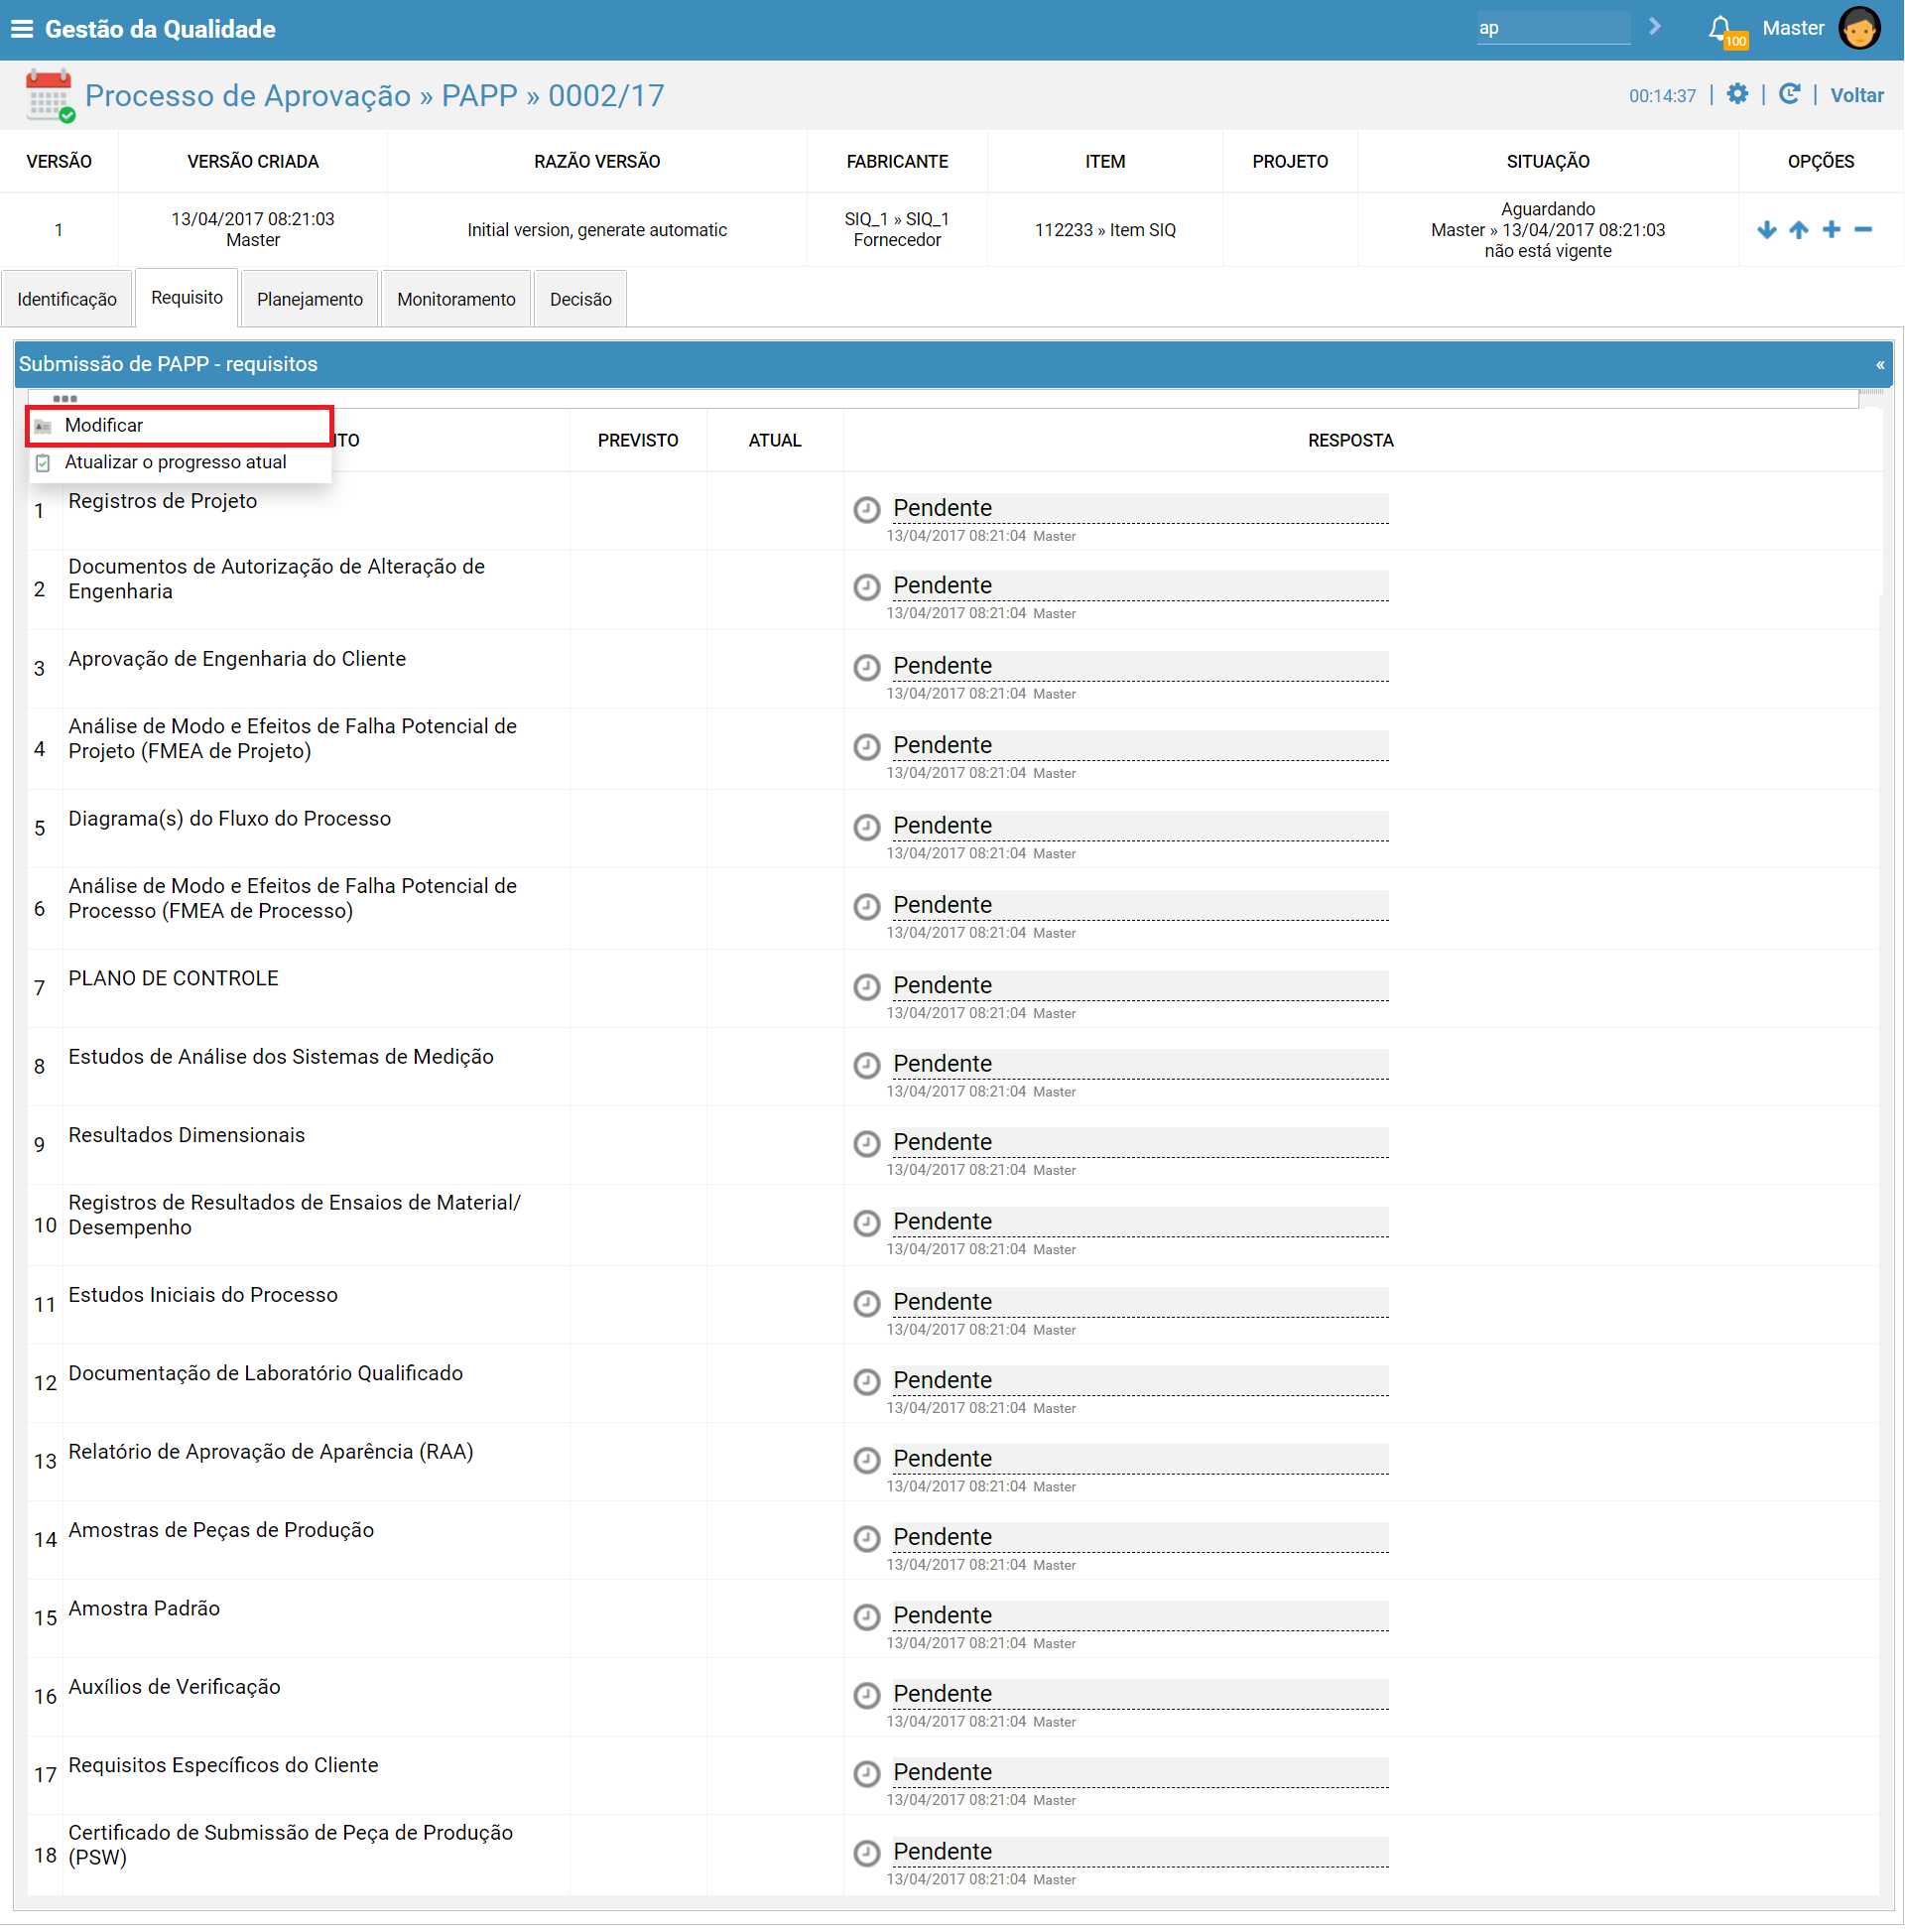Click the clock icon for Amostras de Peças de Produção
This screenshot has height=1932, width=1905.
867,1539
